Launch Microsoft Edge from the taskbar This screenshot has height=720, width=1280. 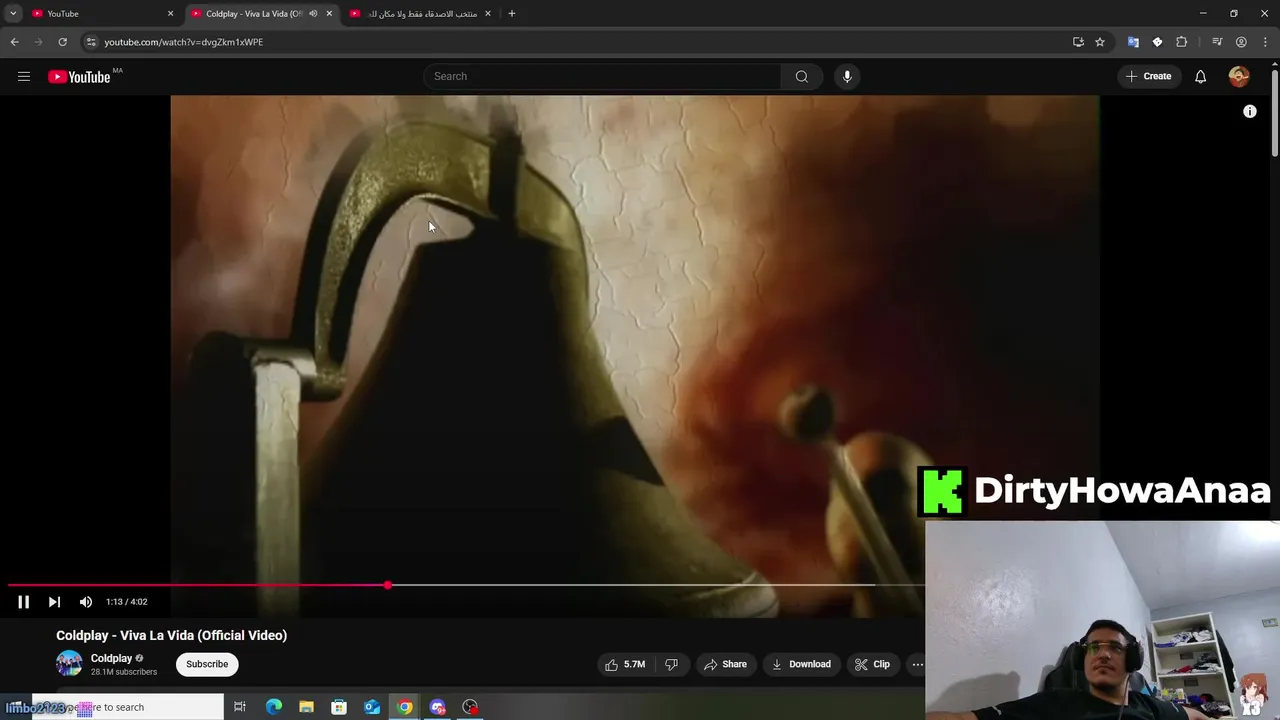click(274, 707)
